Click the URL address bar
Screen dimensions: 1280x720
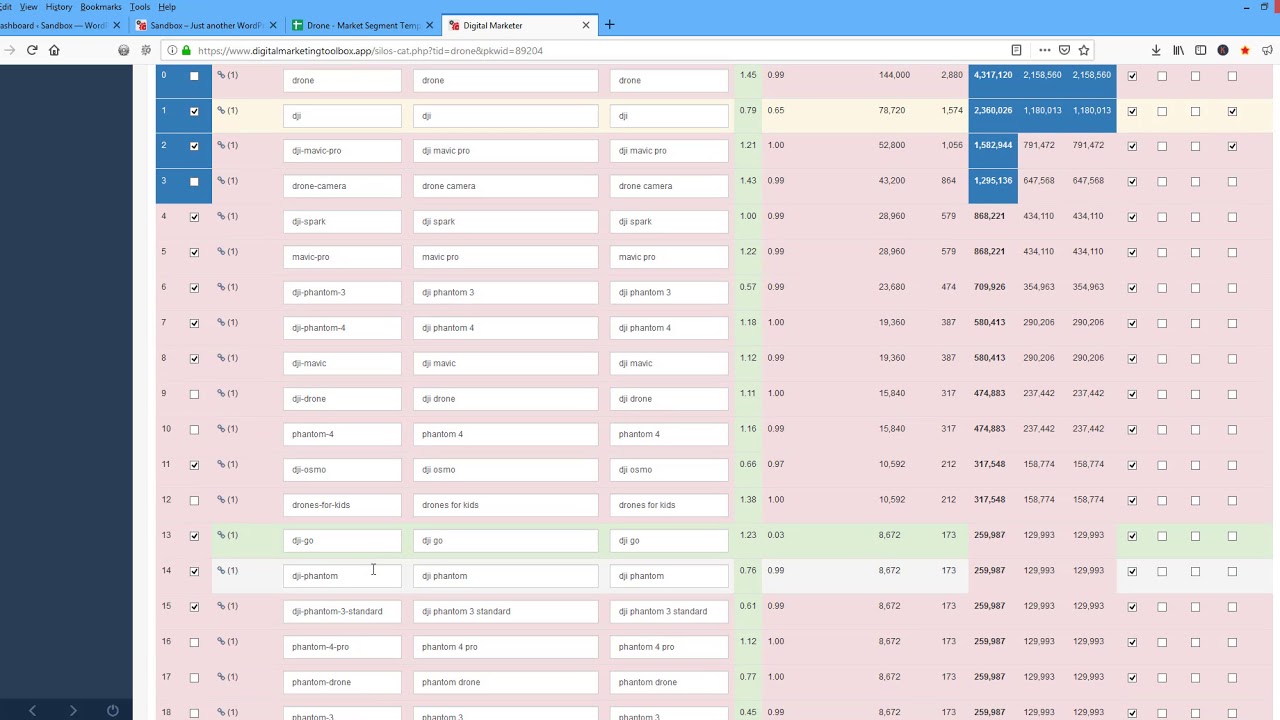[x=600, y=50]
